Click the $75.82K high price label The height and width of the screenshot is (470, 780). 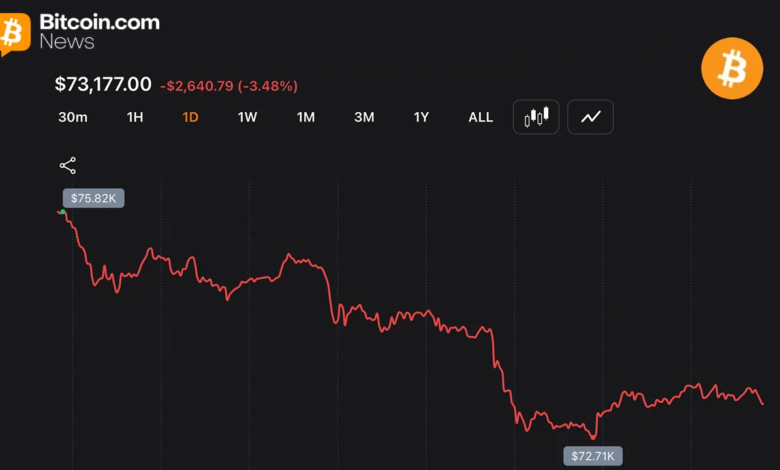[94, 198]
